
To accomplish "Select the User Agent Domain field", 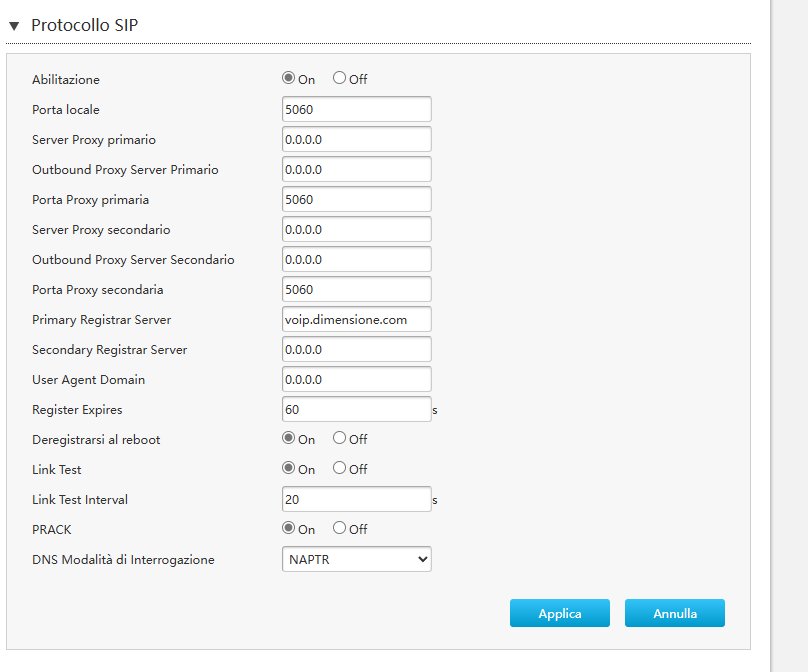I will tap(357, 379).
